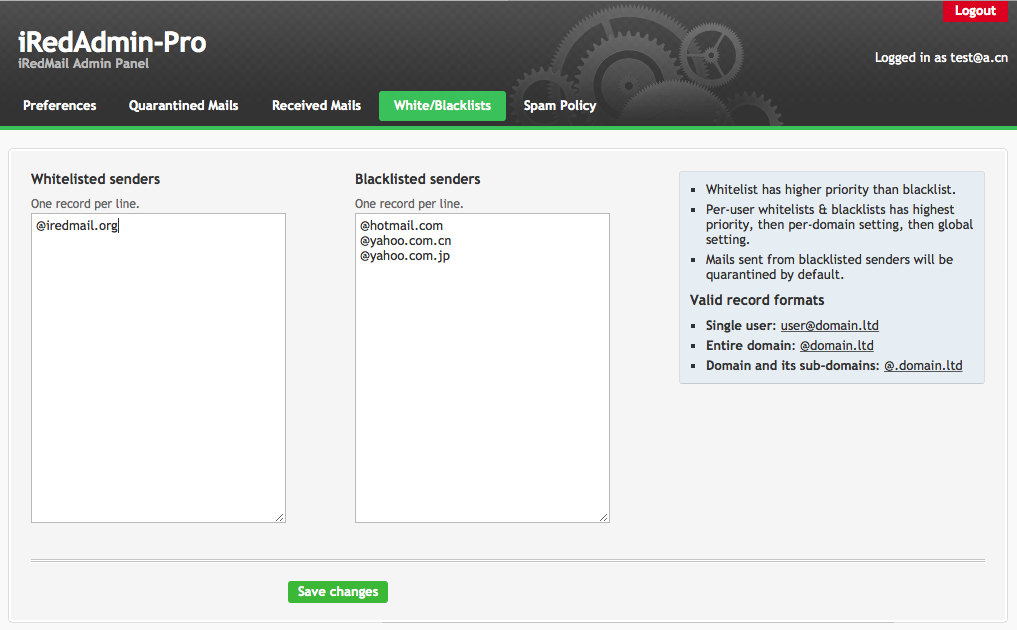Grab the Blacklisted senders resize handle
This screenshot has width=1017, height=630.
coord(604,517)
